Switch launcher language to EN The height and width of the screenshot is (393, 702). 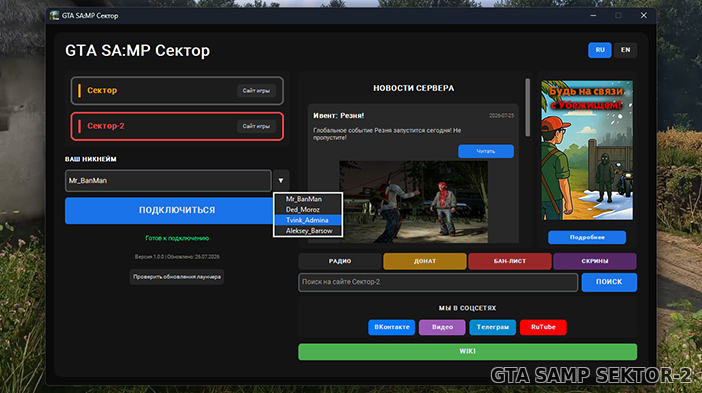tap(625, 50)
